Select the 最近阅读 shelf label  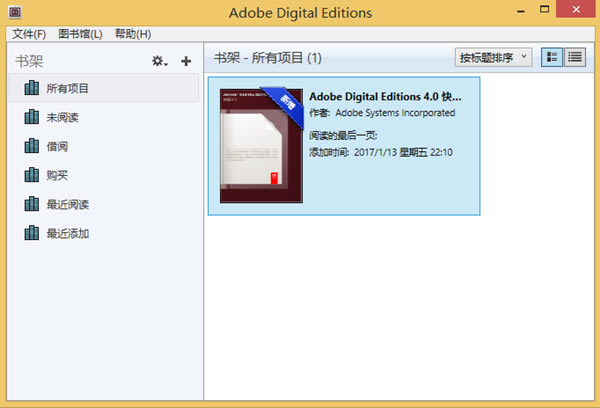click(68, 204)
